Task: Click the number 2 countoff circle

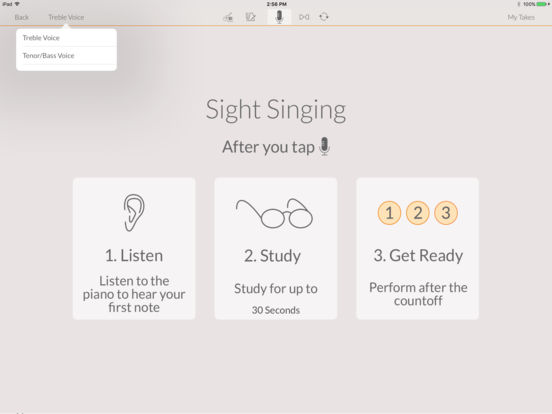Action: pyautogui.click(x=418, y=213)
